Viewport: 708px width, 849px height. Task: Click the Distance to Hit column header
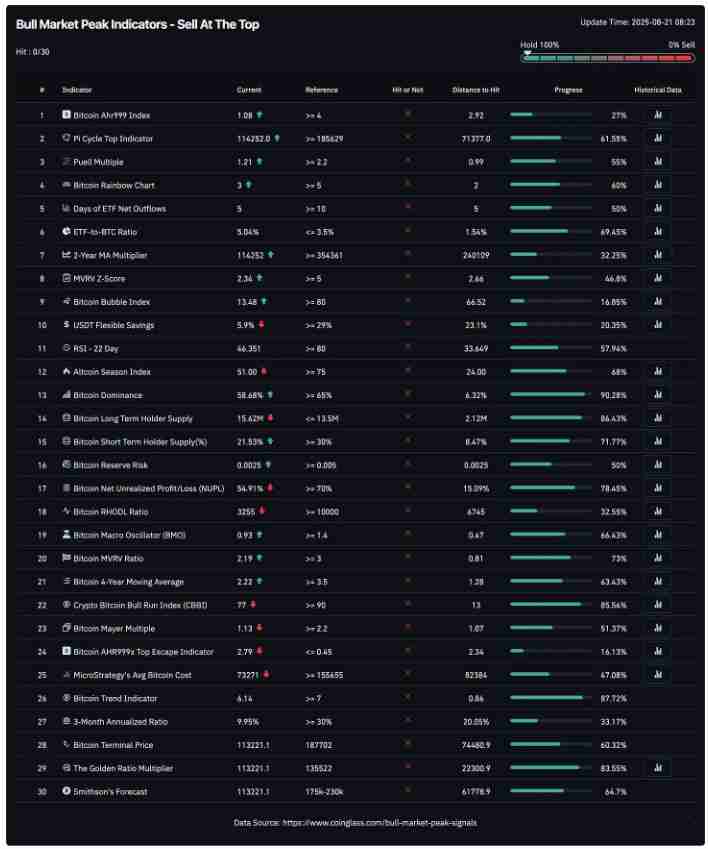coord(475,90)
